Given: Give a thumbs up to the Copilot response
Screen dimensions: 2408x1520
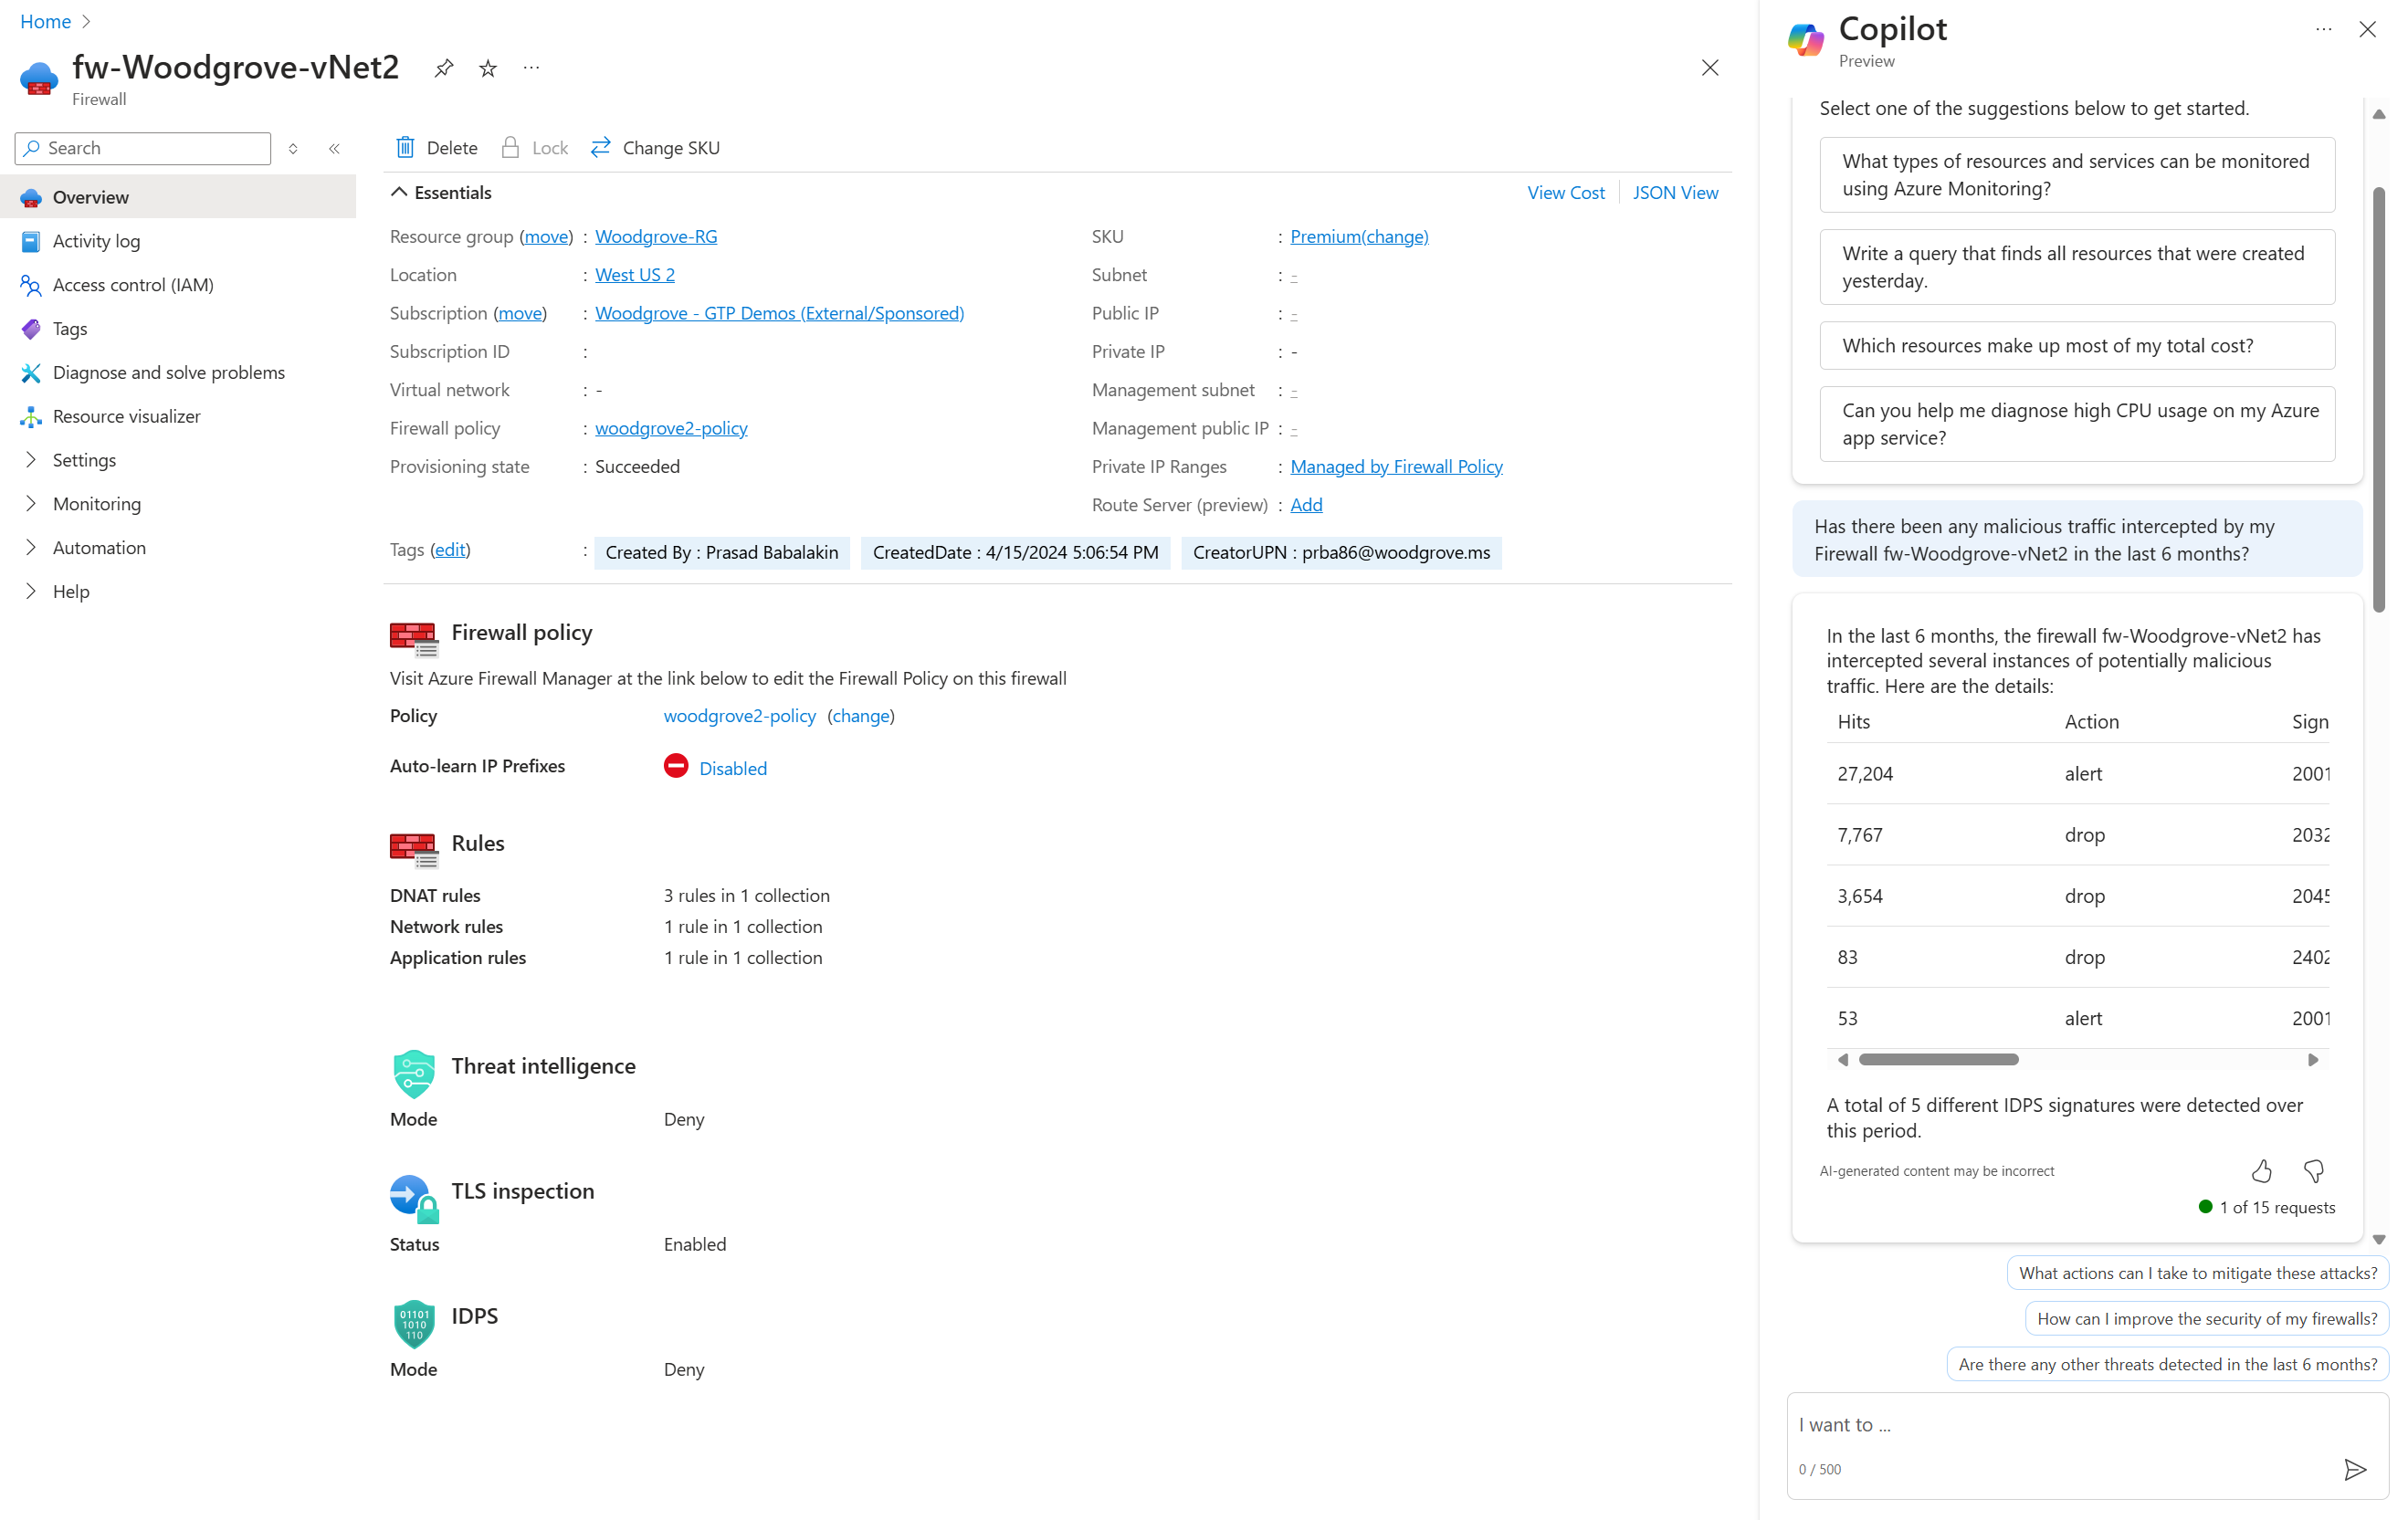Looking at the screenshot, I should pyautogui.click(x=2261, y=1171).
